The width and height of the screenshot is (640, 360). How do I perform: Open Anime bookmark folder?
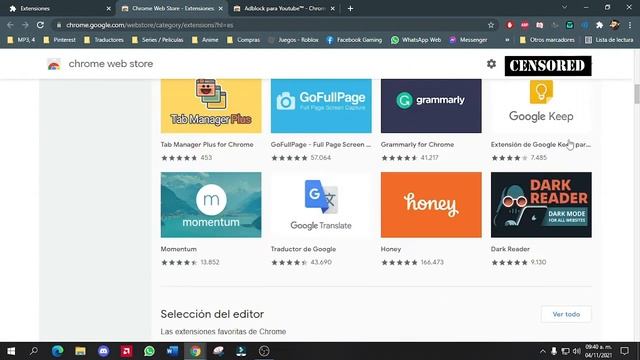(205, 40)
